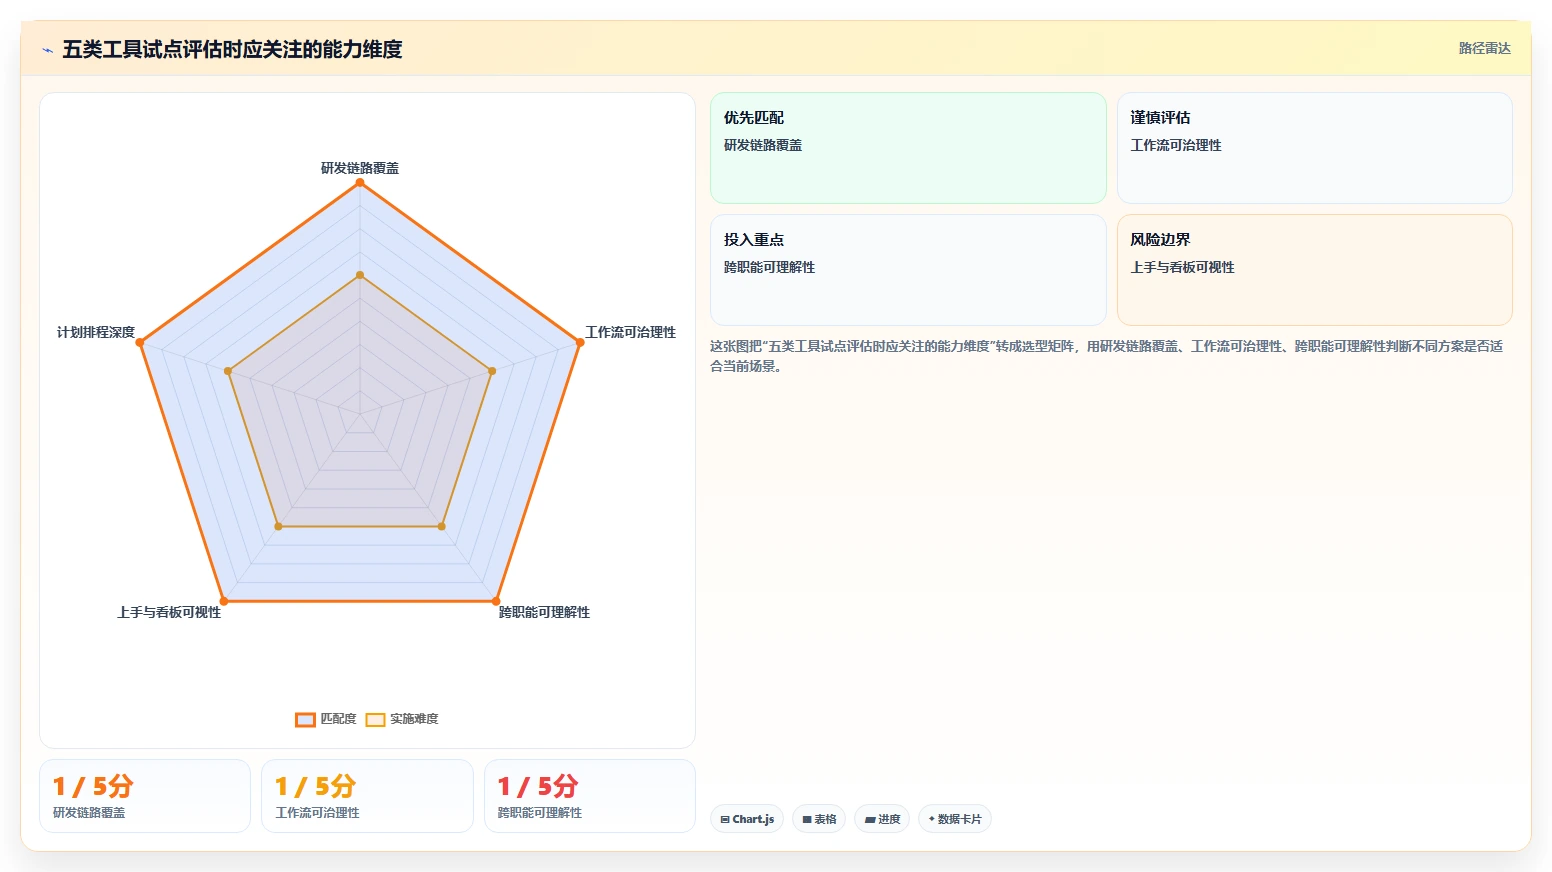Click the outer orange point at 跨职能可理解性 vertex
Viewport: 1552px width, 872px height.
tap(496, 601)
